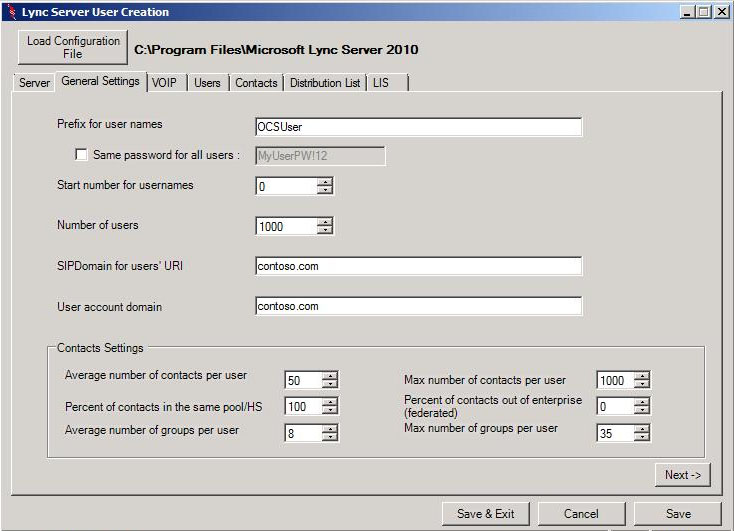Click the configuration path C:\Program Files\Microsoft Lync Server 2010

click(276, 50)
